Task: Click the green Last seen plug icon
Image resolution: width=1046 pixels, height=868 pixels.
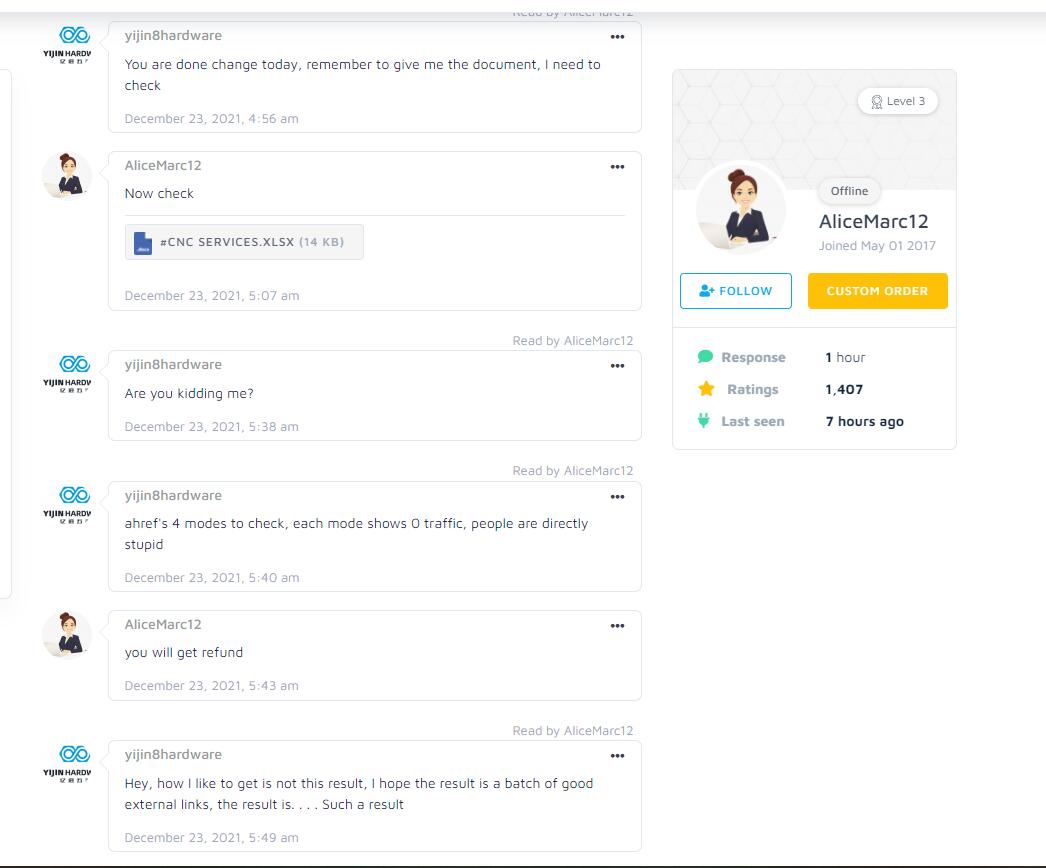Action: tap(703, 420)
